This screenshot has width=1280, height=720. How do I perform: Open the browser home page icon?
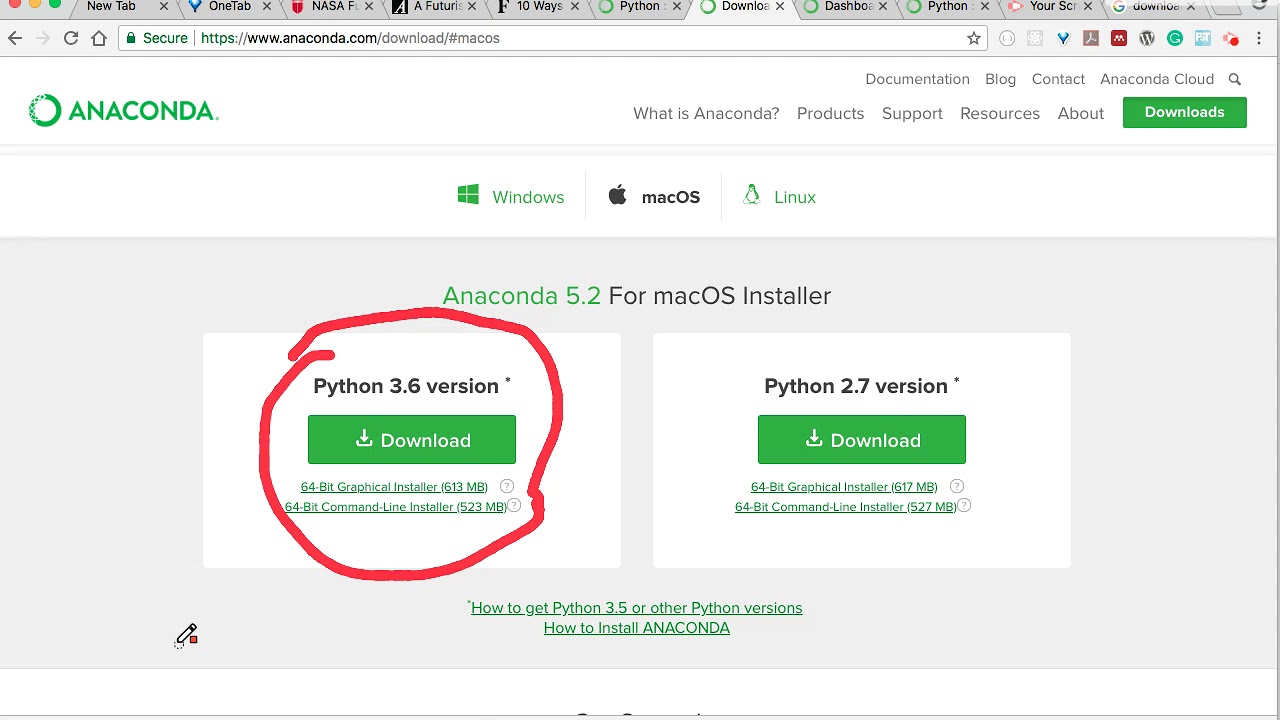pos(98,38)
